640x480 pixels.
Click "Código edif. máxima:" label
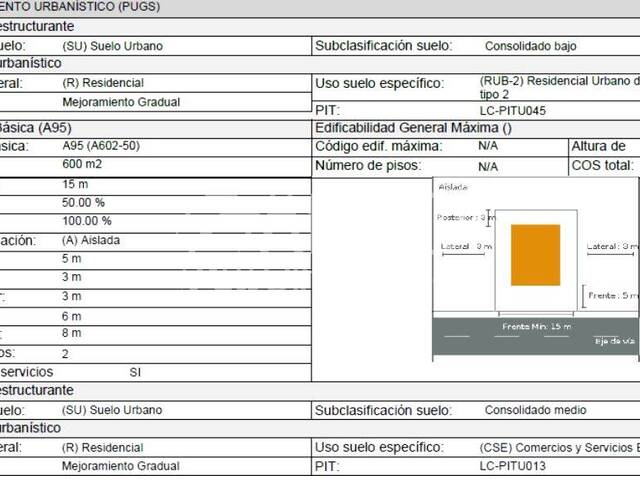pyautogui.click(x=379, y=146)
